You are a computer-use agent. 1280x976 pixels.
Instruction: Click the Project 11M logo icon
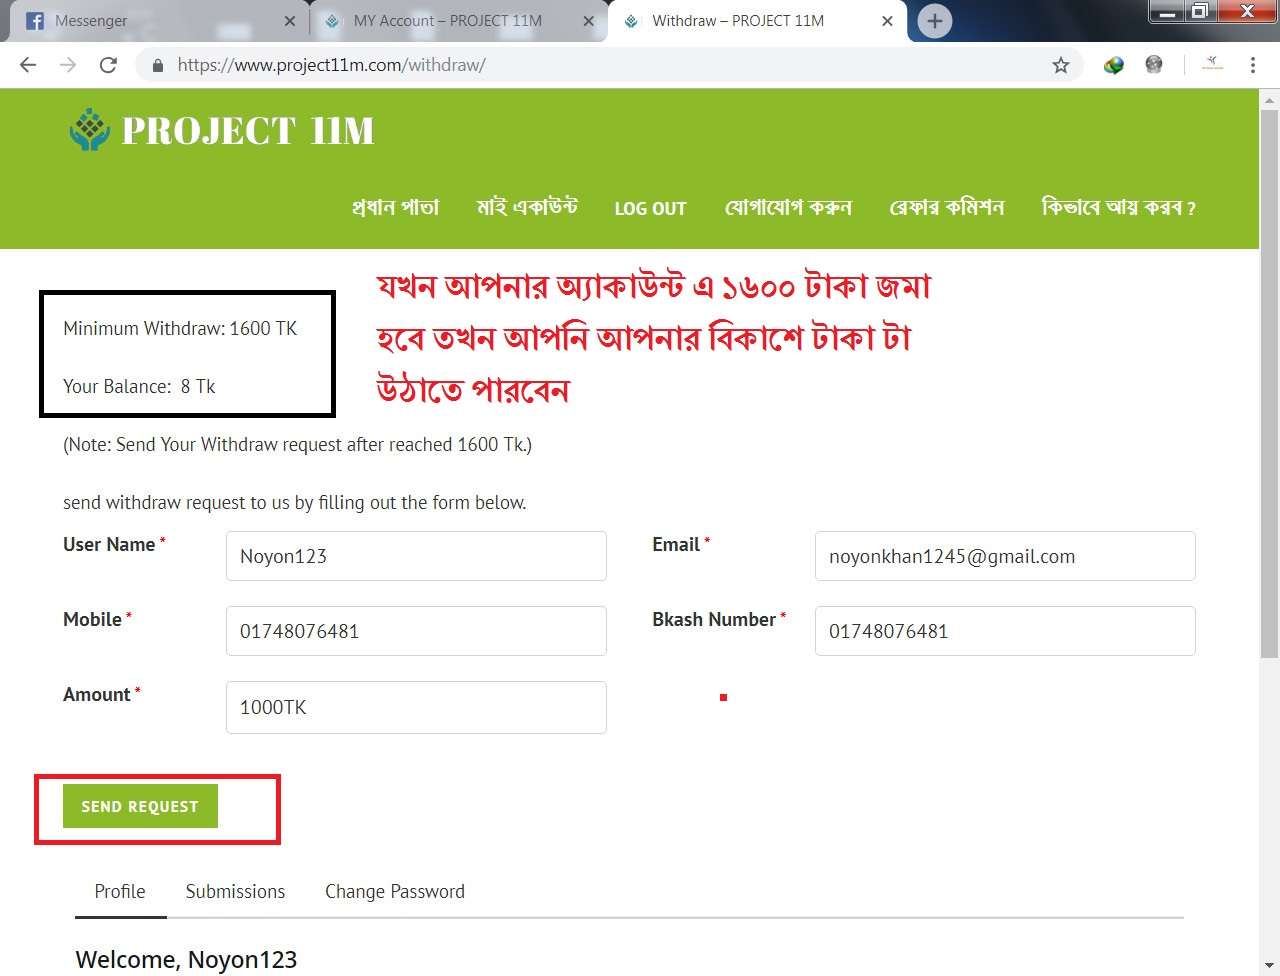click(90, 130)
